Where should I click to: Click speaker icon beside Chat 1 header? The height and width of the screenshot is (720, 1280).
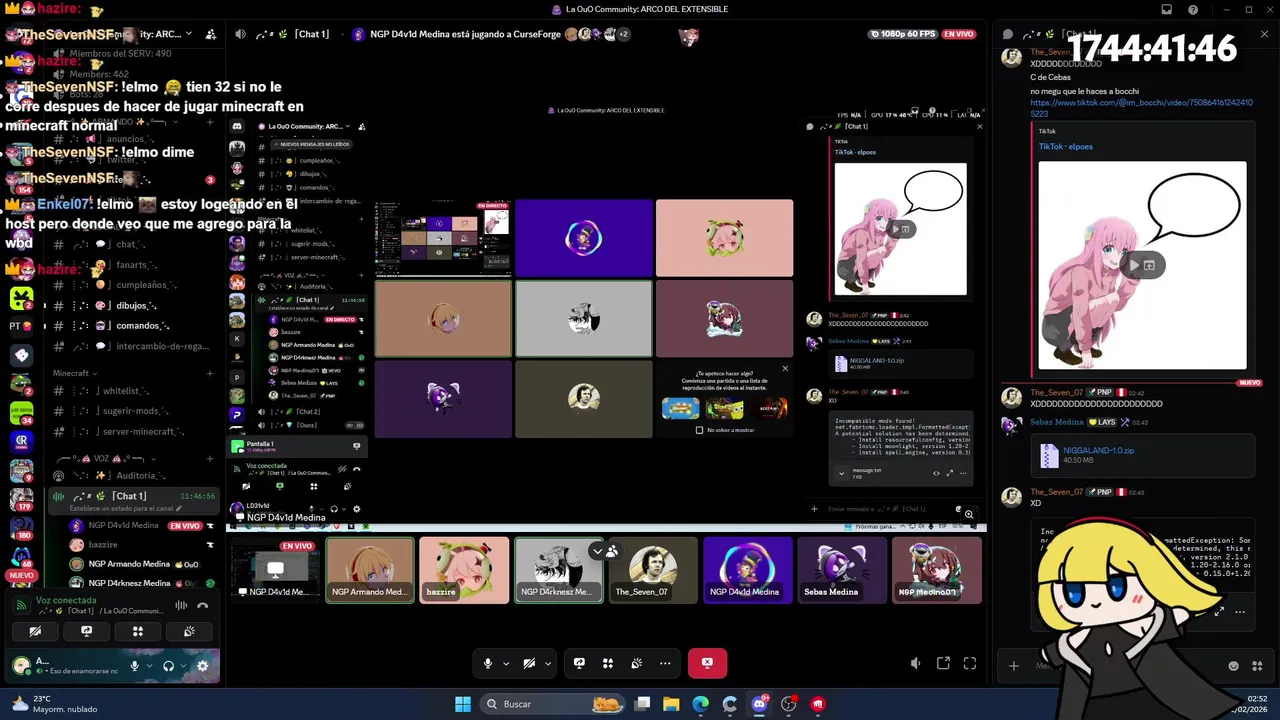pyautogui.click(x=240, y=34)
